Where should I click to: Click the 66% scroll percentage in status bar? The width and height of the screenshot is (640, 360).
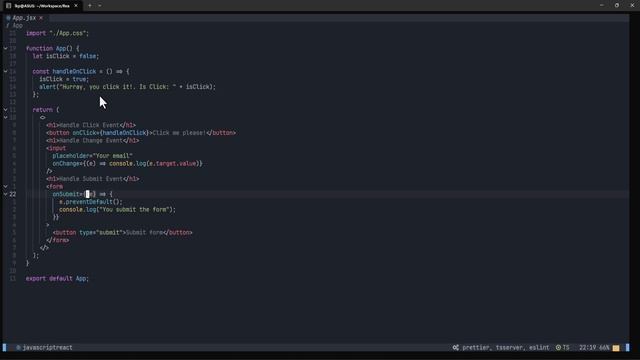pyautogui.click(x=603, y=347)
